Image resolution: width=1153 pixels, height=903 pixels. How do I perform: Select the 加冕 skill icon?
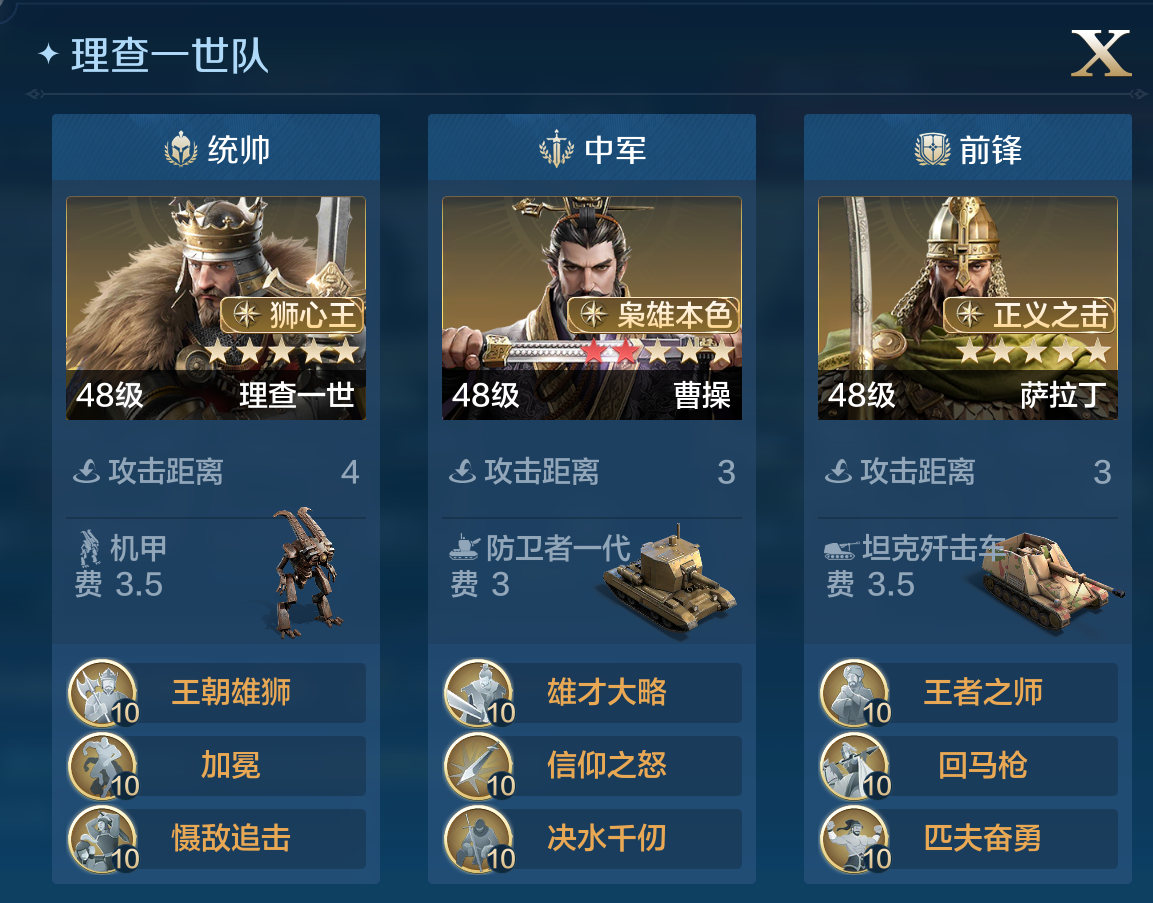[x=103, y=766]
